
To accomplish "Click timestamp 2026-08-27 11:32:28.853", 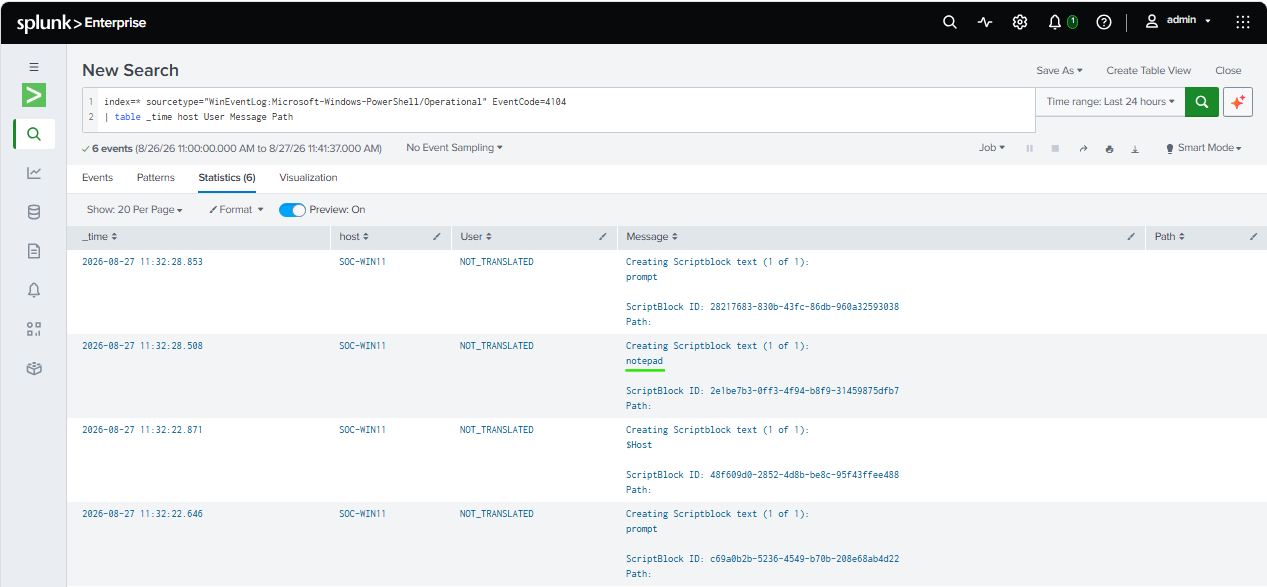I will point(142,262).
